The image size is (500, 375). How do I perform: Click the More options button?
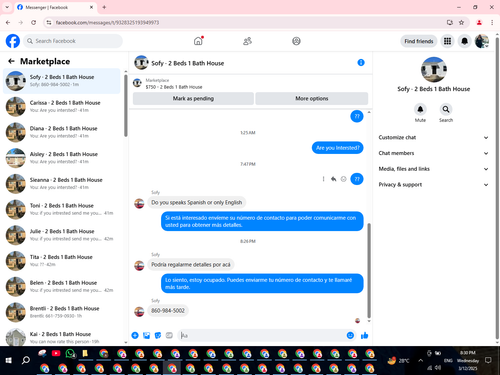pos(312,98)
